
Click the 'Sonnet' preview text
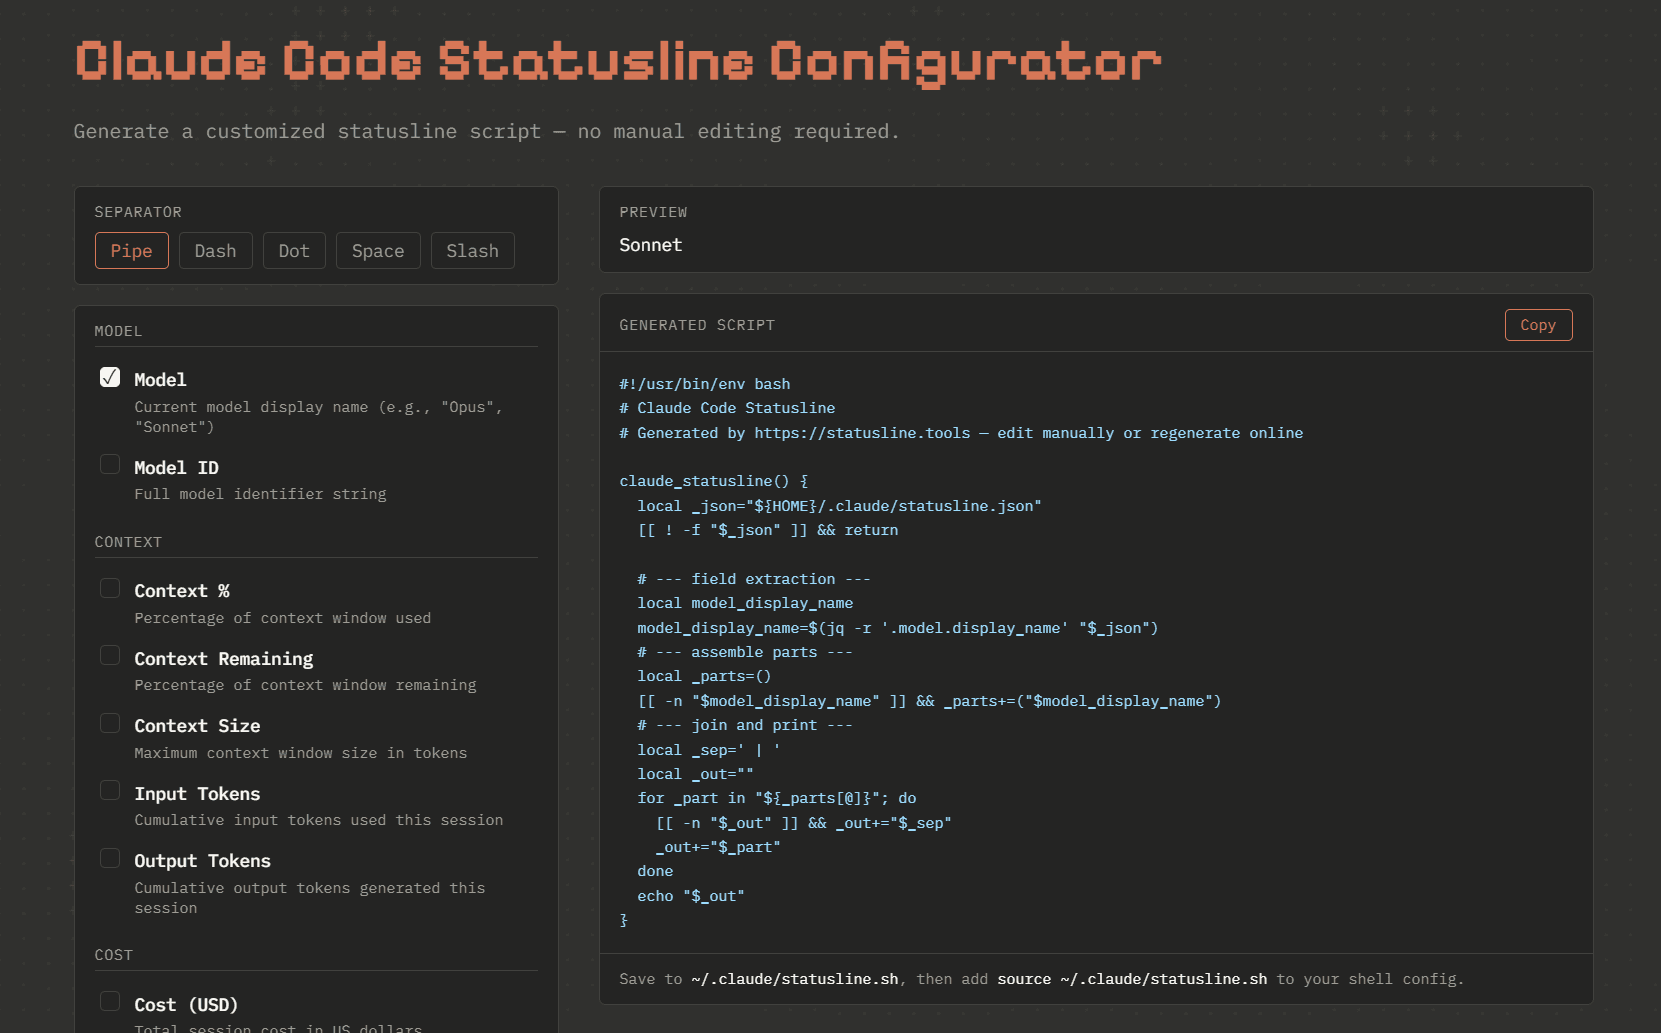651,245
